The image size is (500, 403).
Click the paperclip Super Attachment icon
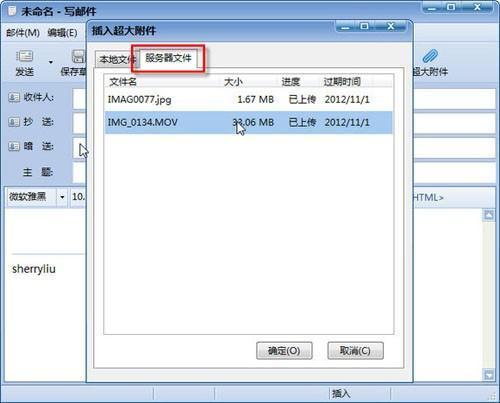pyautogui.click(x=430, y=56)
